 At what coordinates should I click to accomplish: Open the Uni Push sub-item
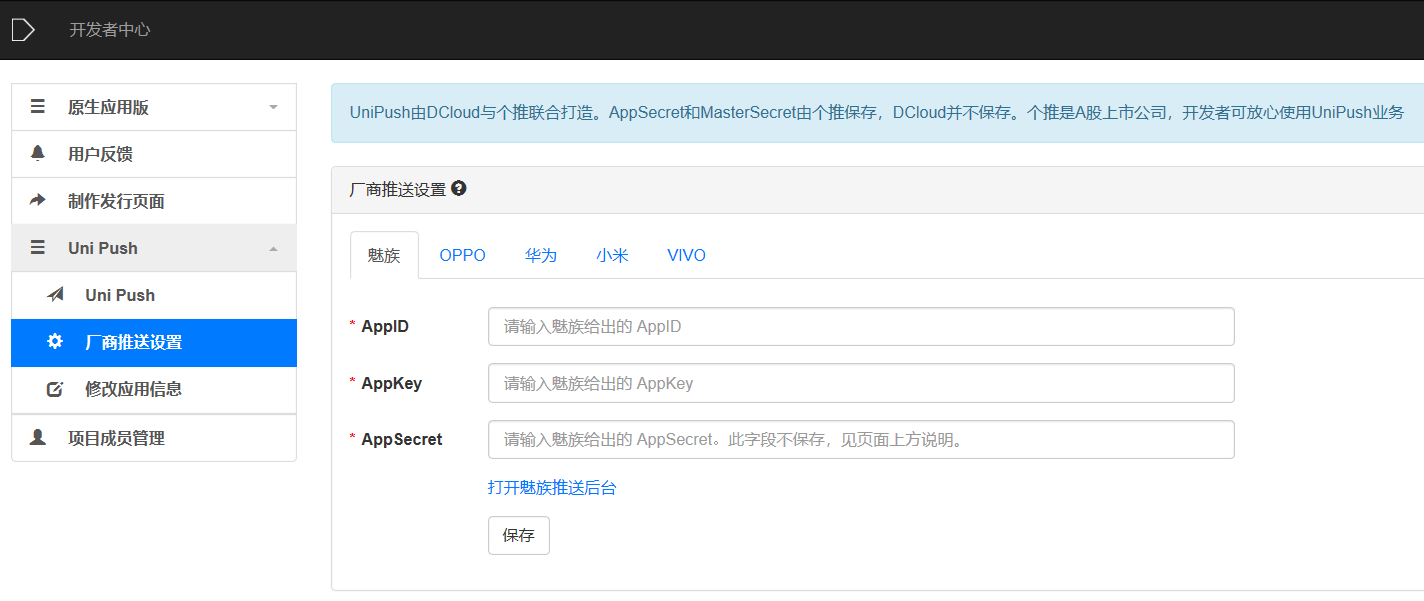154,295
